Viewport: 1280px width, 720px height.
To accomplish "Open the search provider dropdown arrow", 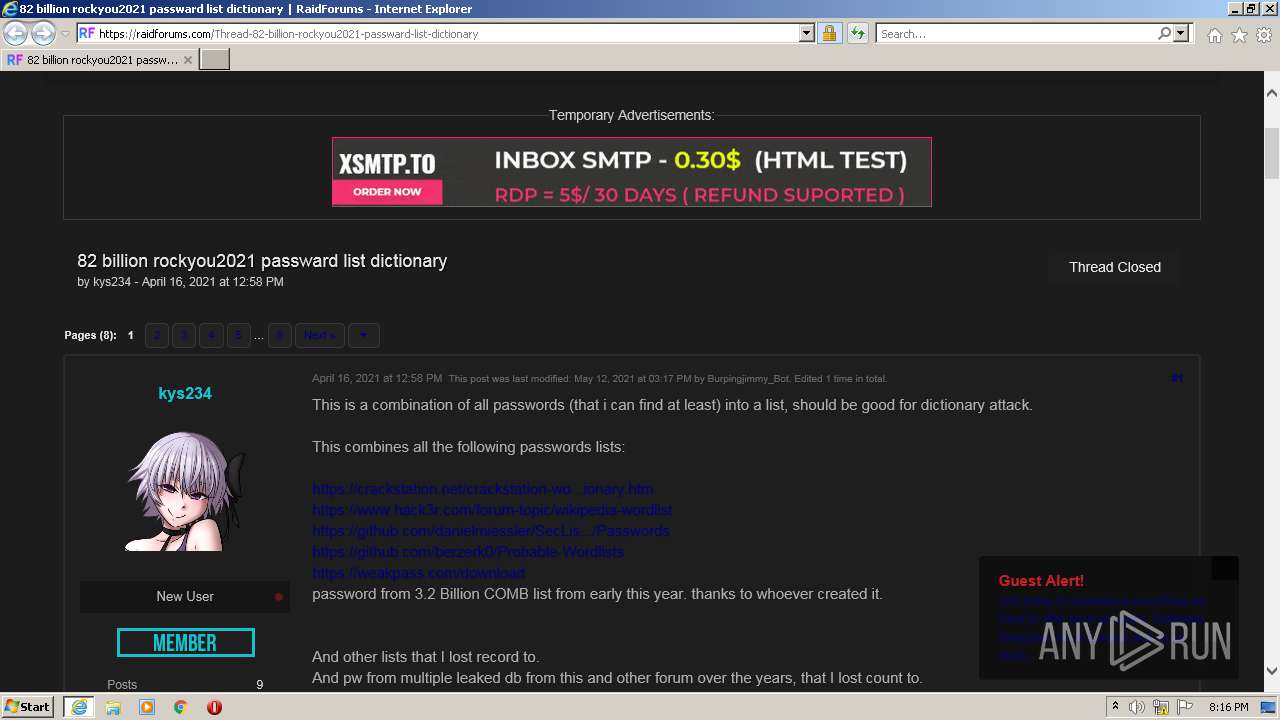I will point(1181,33).
